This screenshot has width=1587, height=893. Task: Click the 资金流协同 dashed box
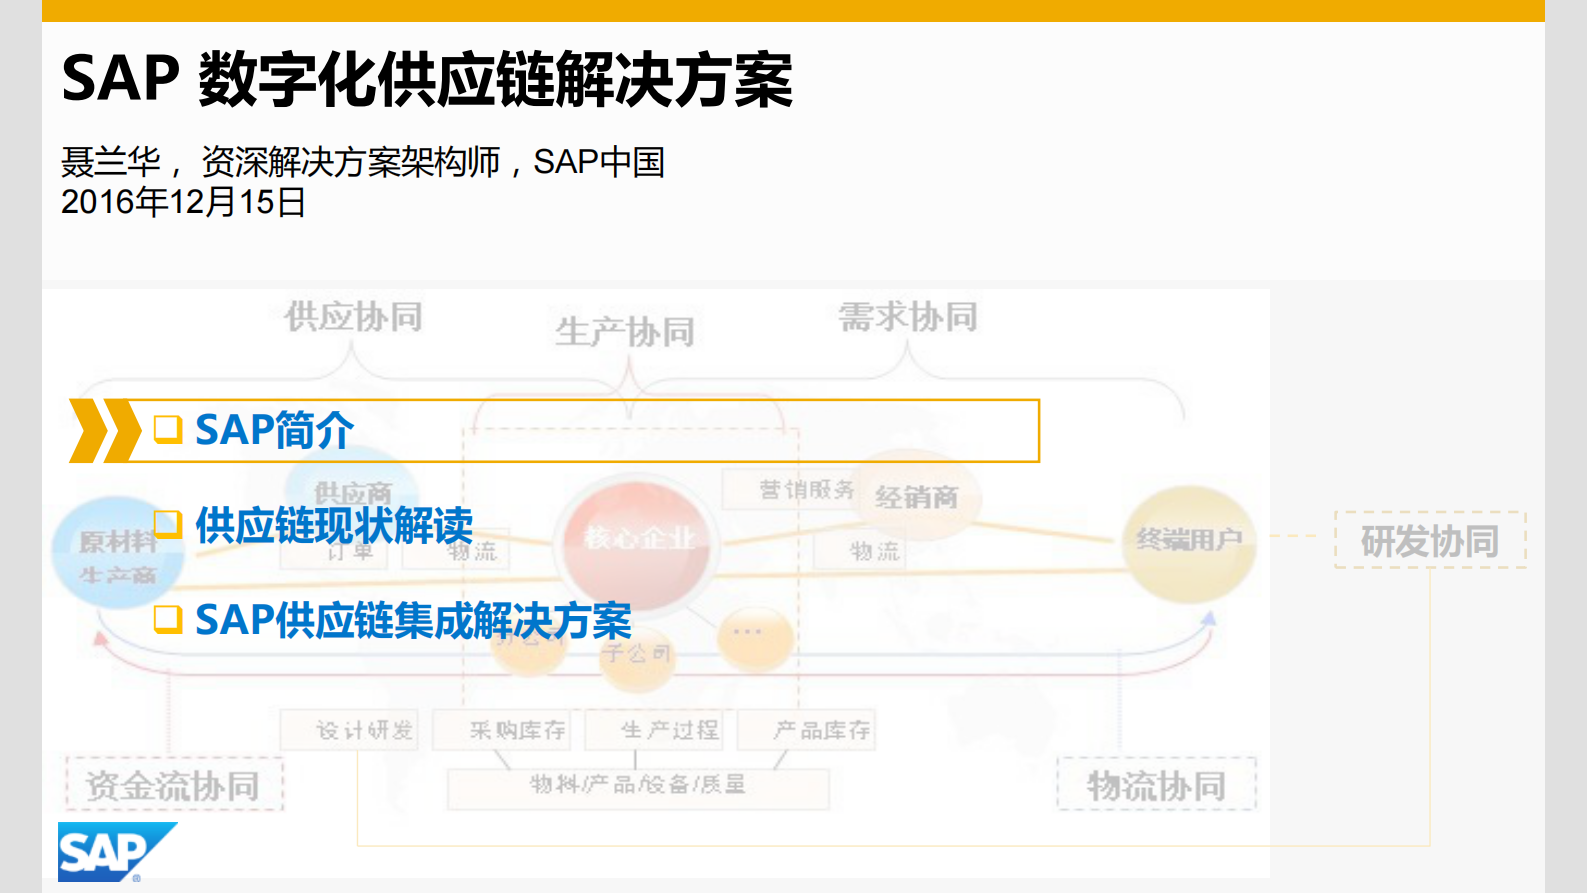click(174, 785)
